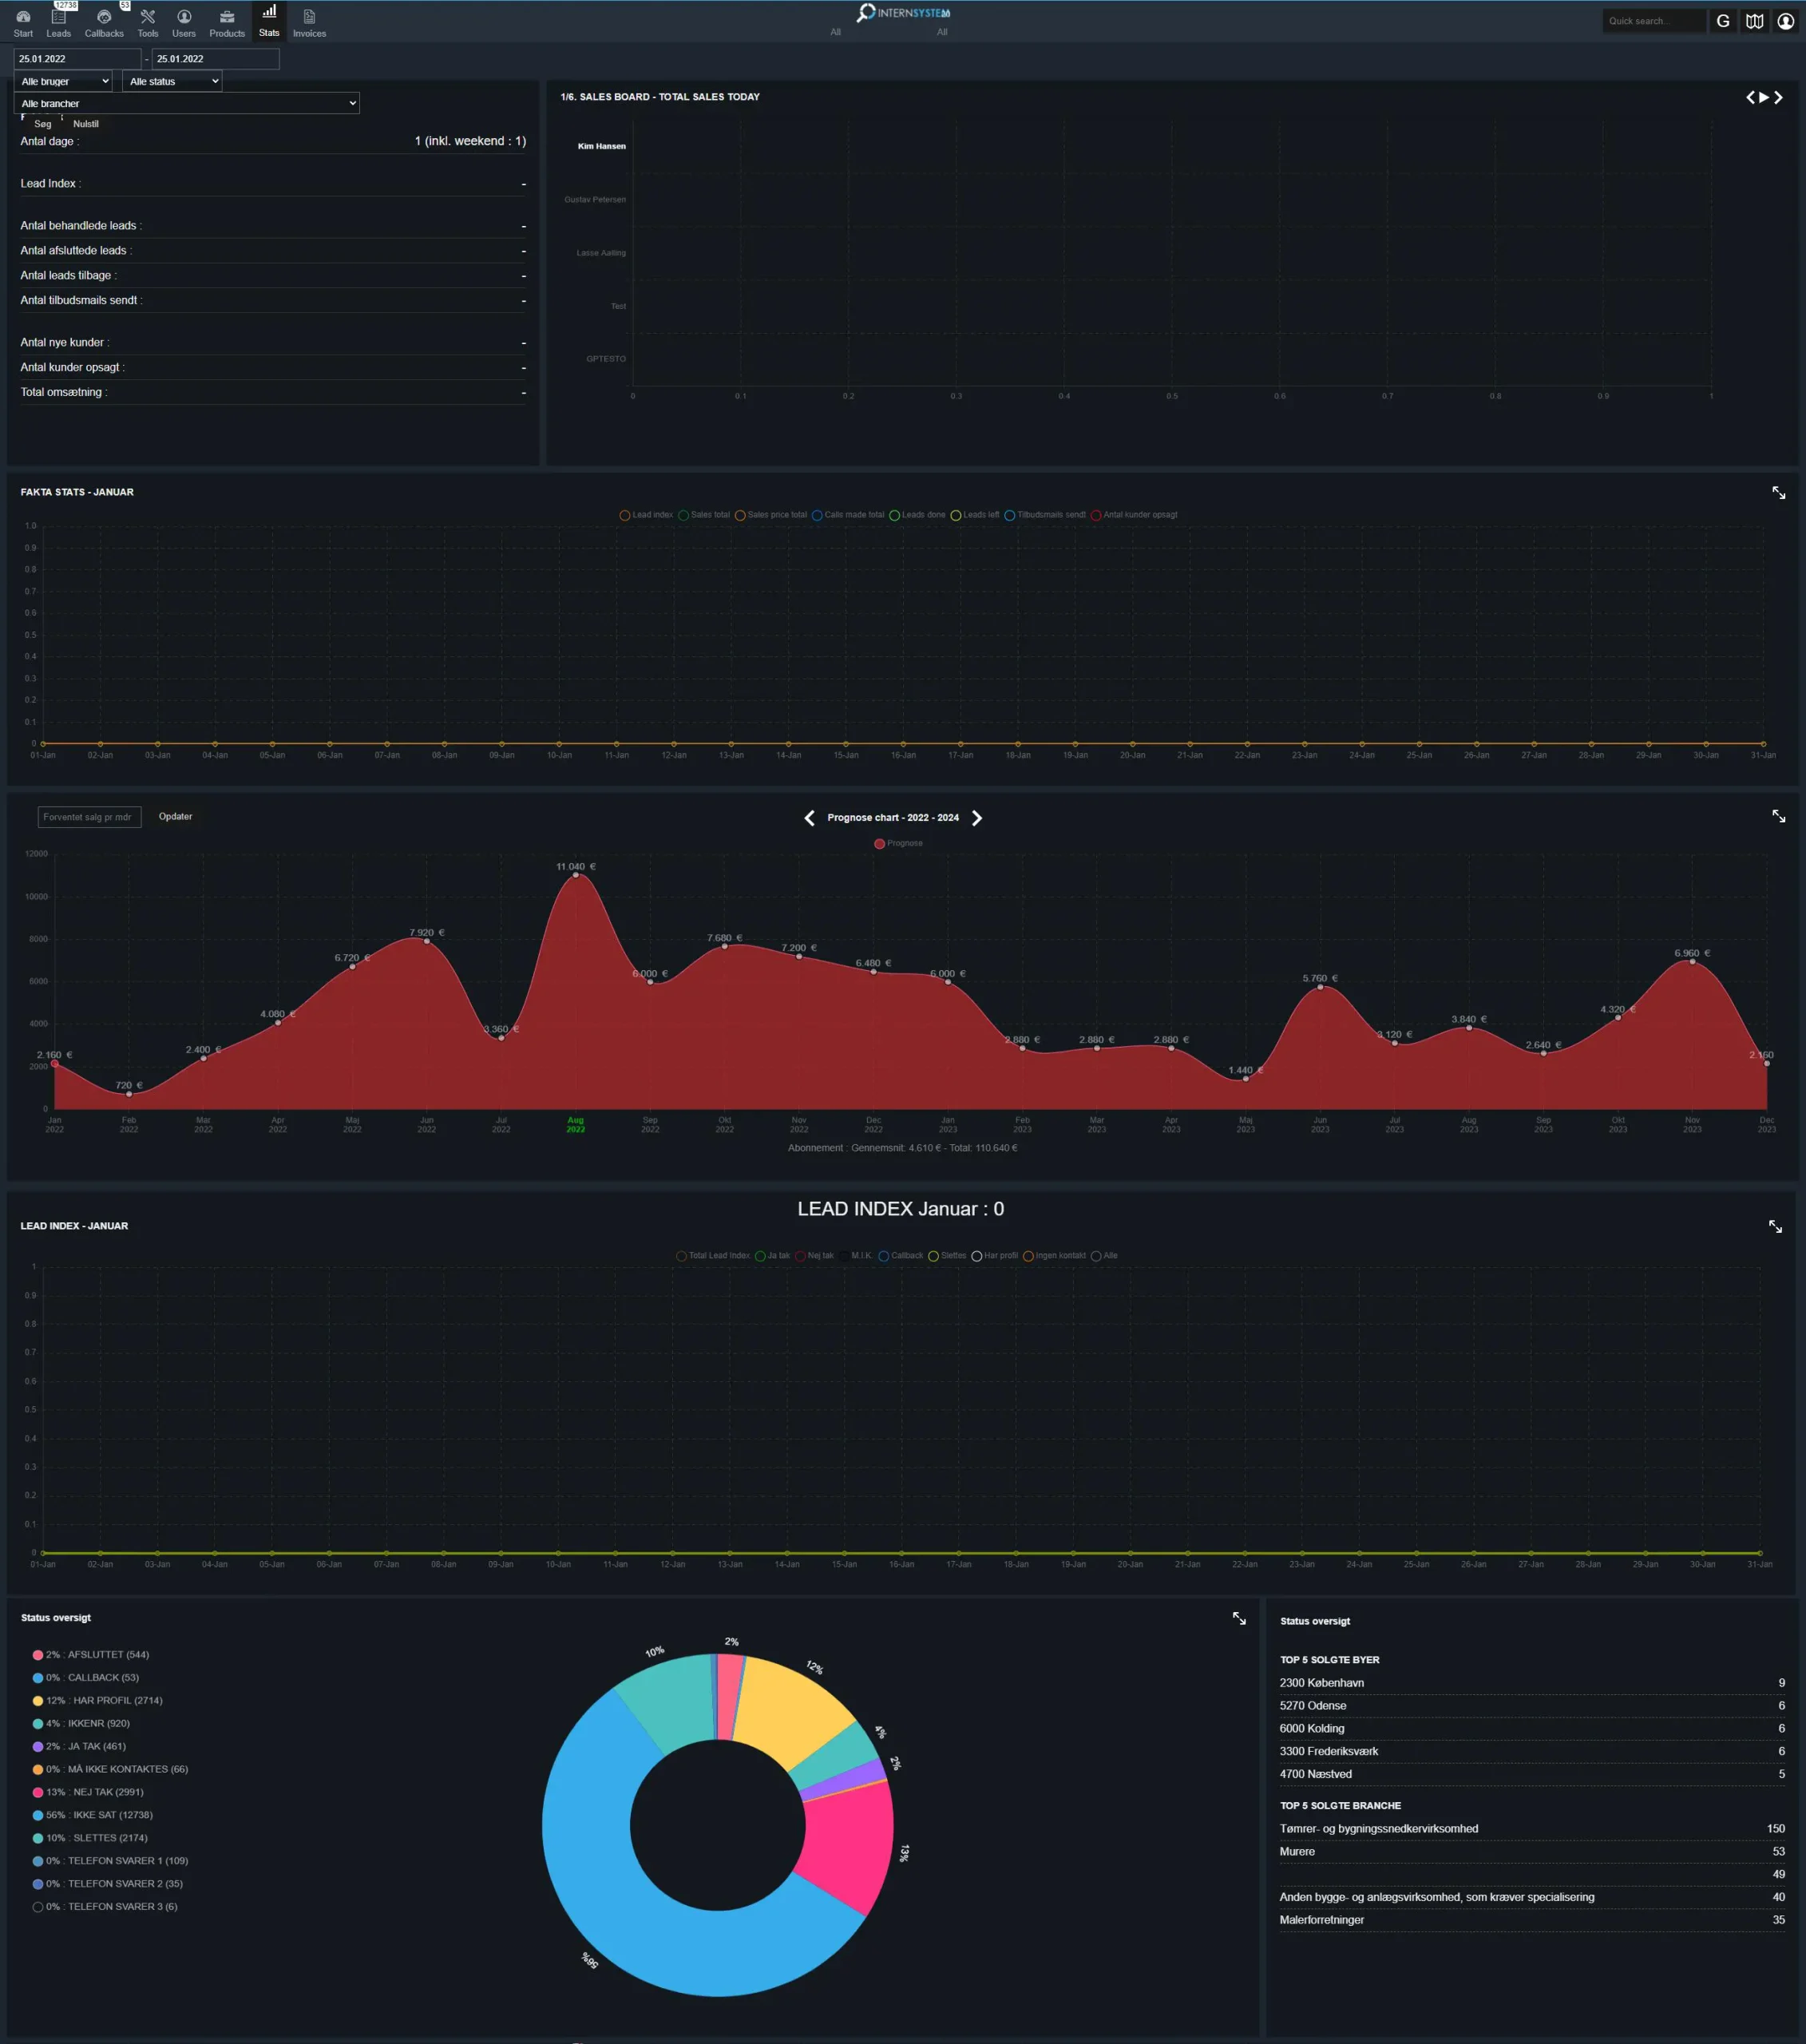Open the user profile icon

click(1785, 21)
